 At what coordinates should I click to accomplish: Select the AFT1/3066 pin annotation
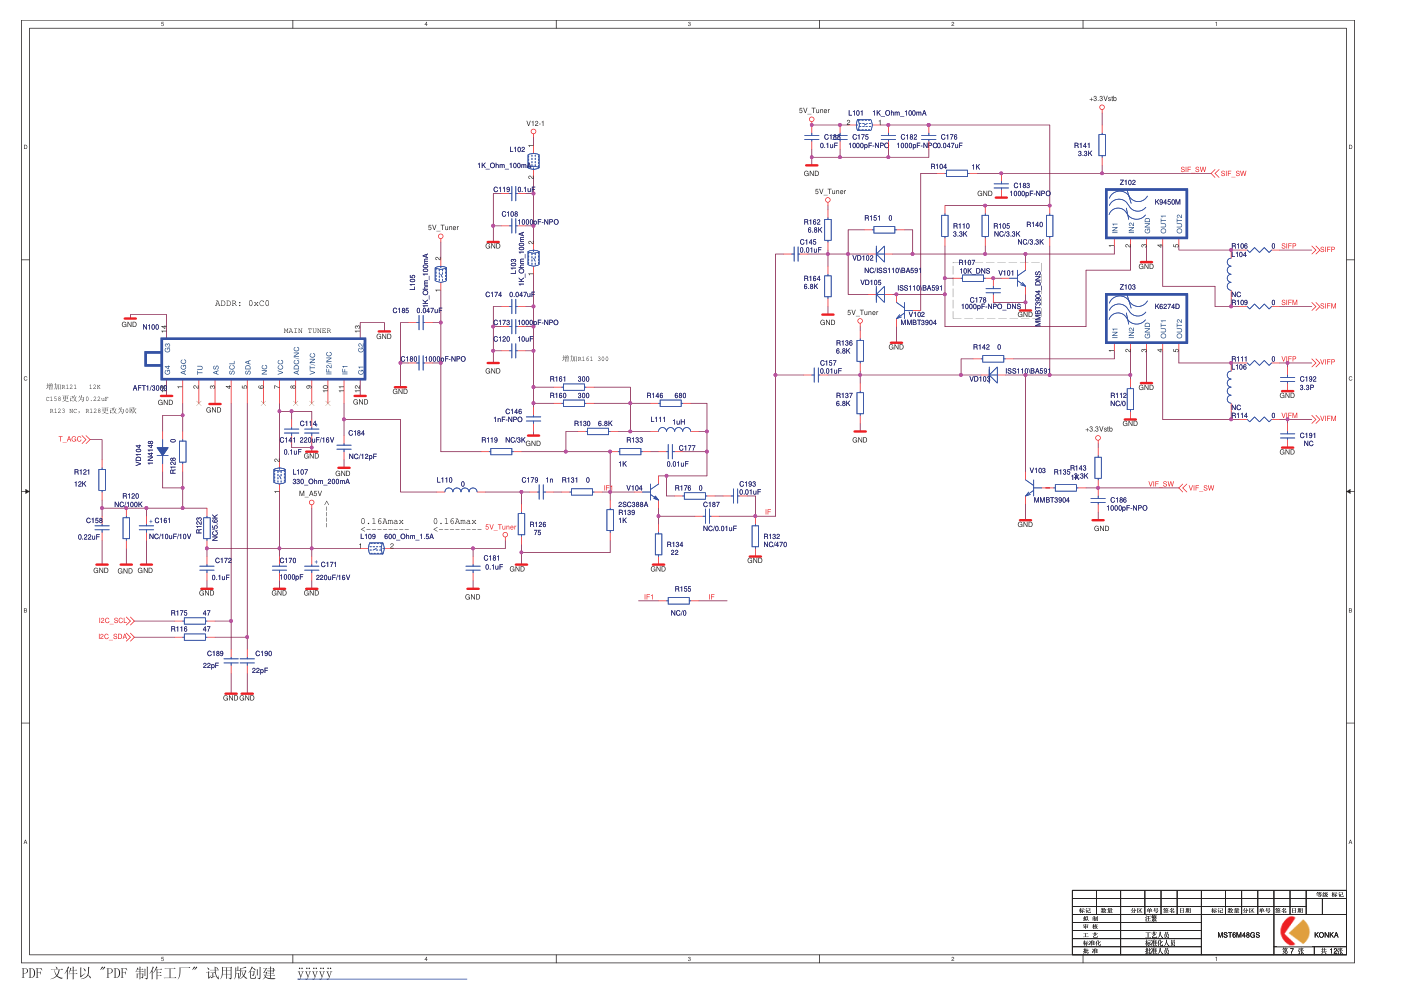coord(150,388)
